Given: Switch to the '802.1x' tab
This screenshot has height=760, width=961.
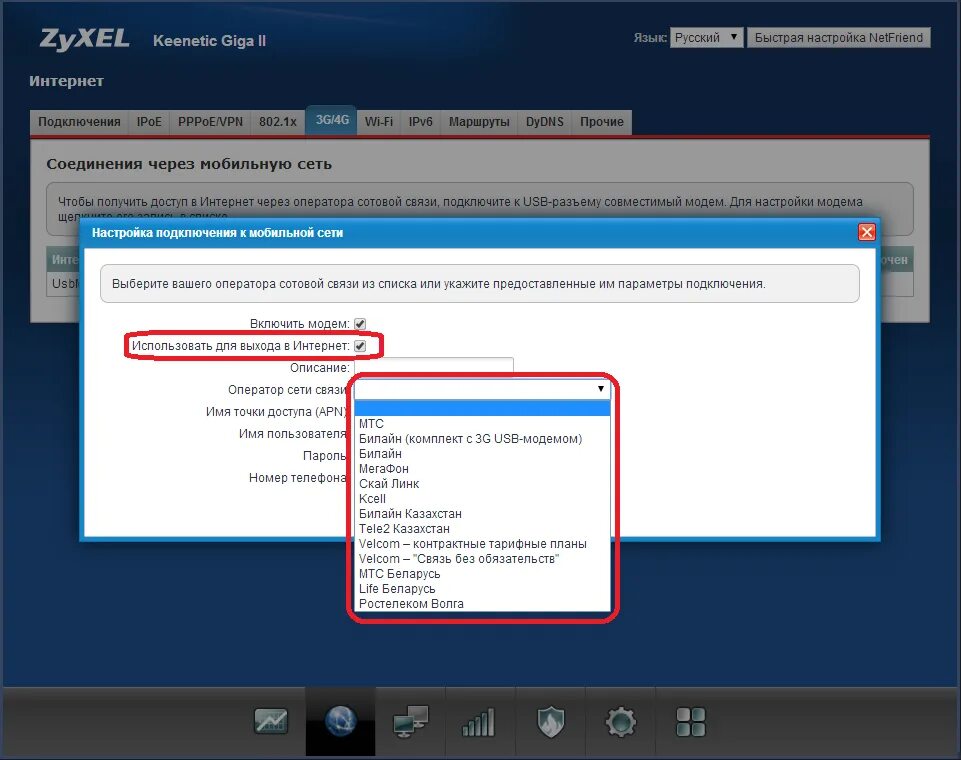Looking at the screenshot, I should click(278, 122).
